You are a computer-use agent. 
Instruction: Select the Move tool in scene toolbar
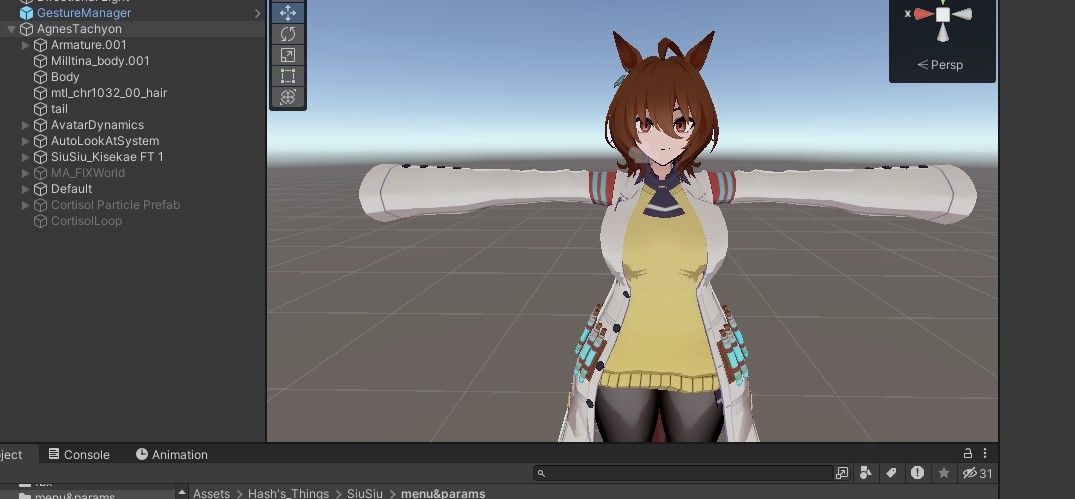(x=288, y=12)
